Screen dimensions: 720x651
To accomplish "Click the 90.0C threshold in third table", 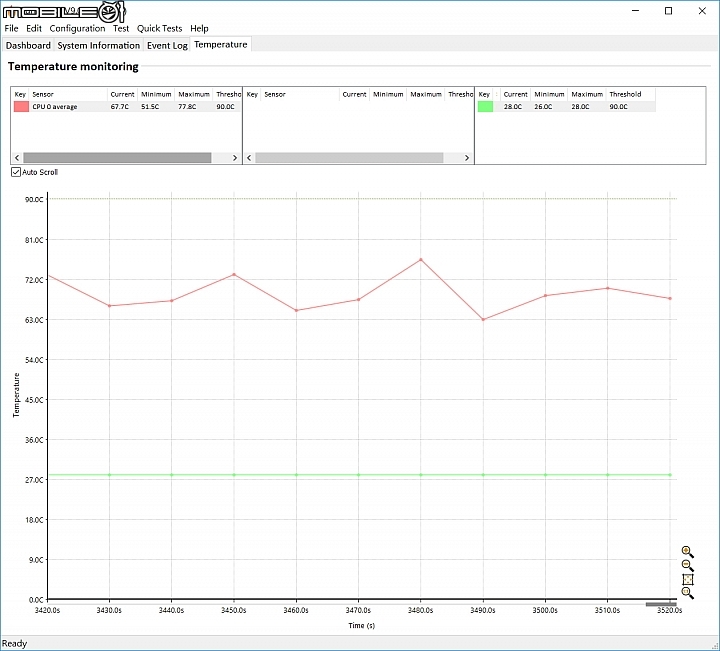I will coord(618,107).
